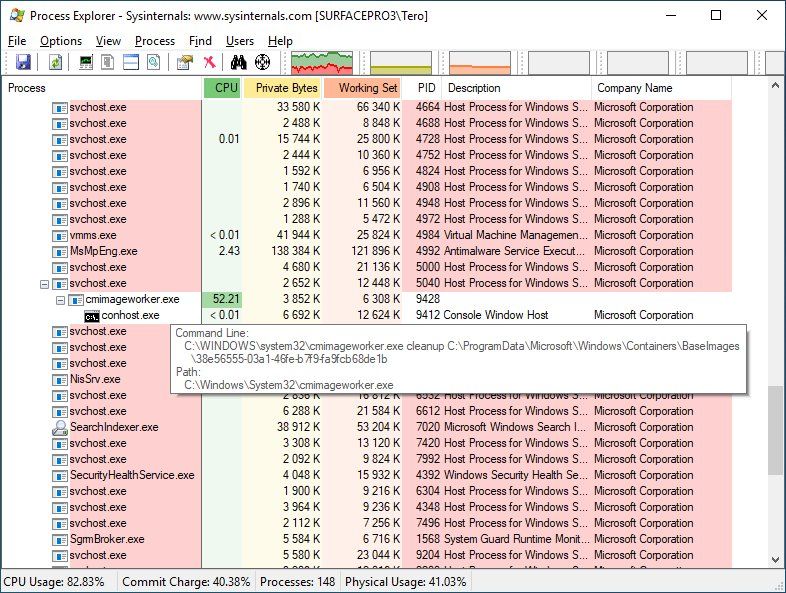Click System Guard Runtime Monitor description

[x=516, y=539]
